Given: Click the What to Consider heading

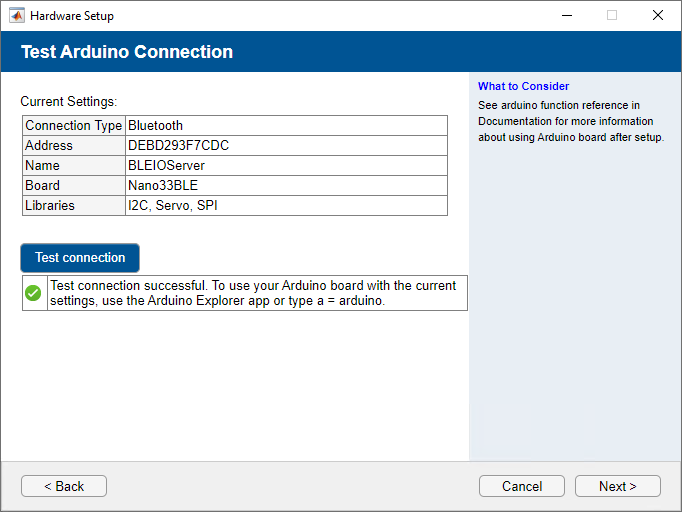Looking at the screenshot, I should click(x=523, y=86).
